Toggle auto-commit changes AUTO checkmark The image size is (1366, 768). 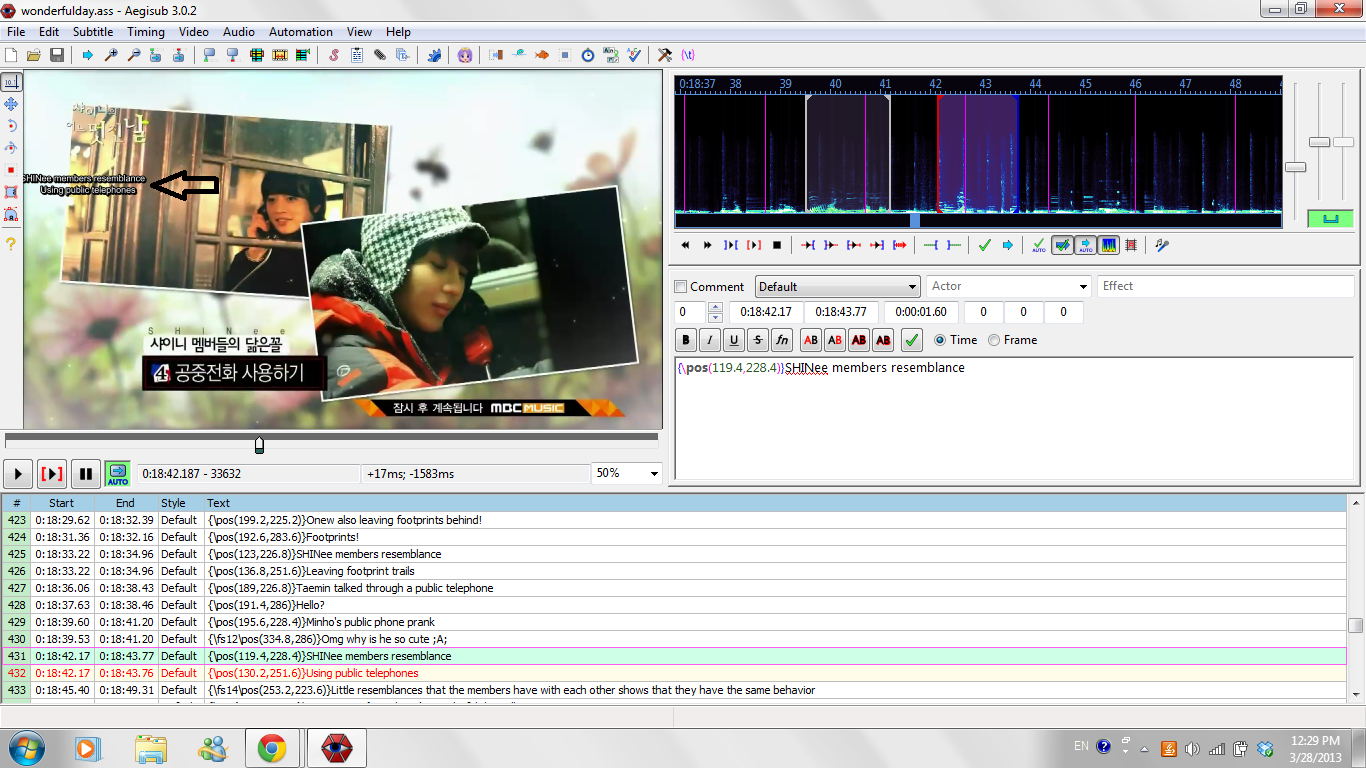tap(1039, 245)
